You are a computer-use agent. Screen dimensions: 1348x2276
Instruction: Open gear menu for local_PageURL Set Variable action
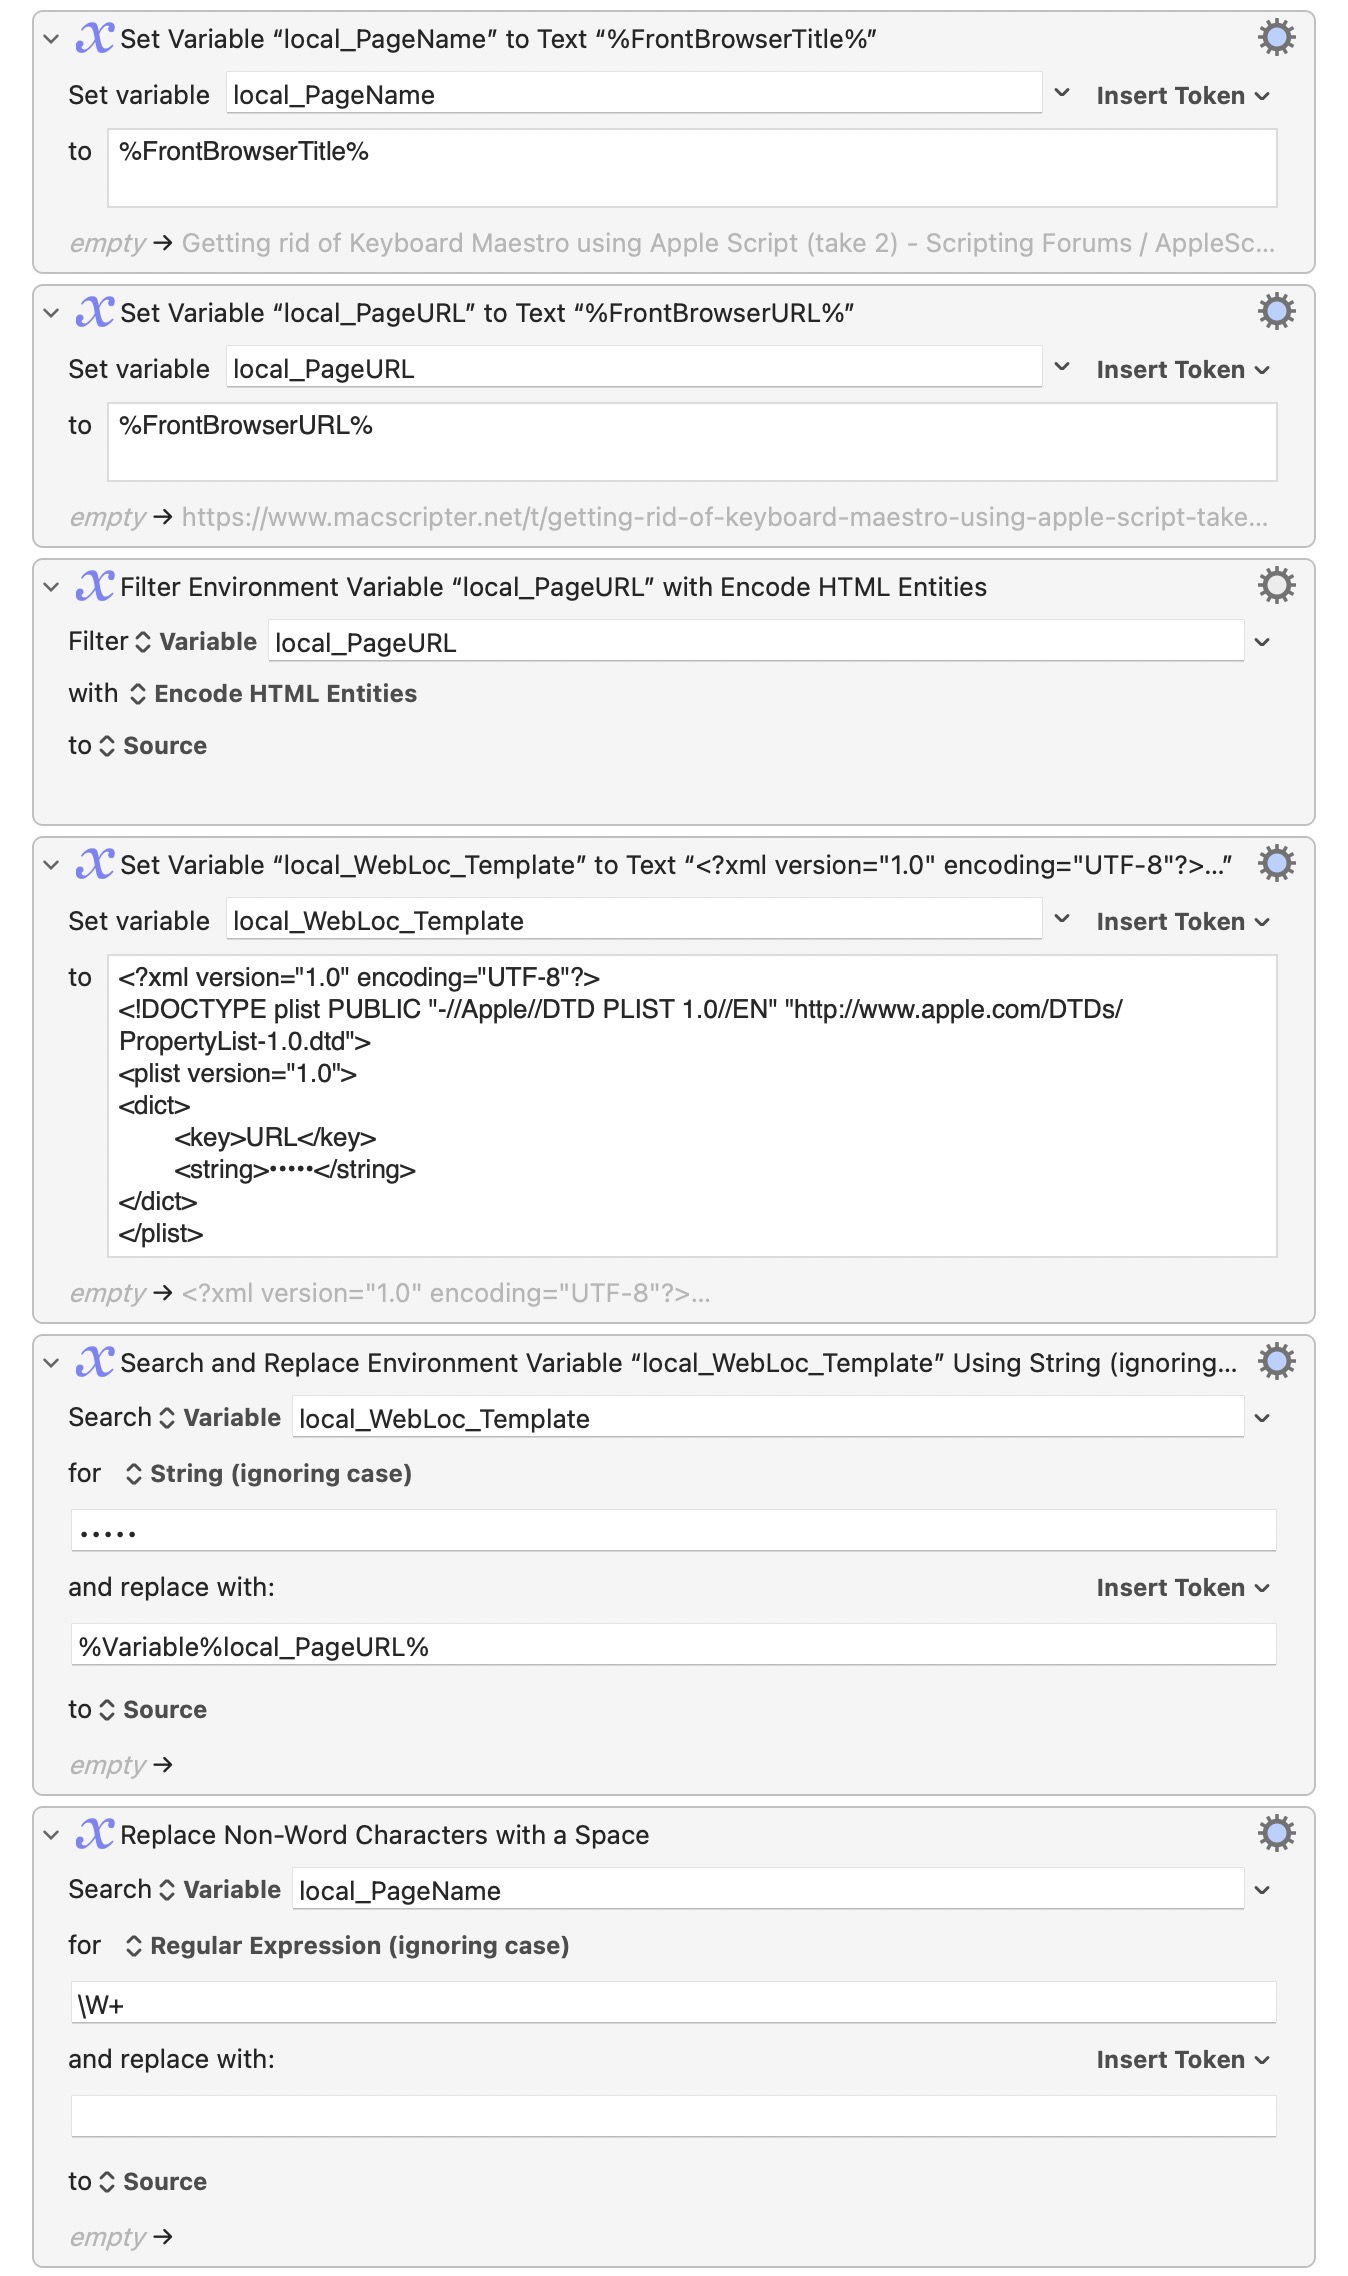(x=1276, y=312)
